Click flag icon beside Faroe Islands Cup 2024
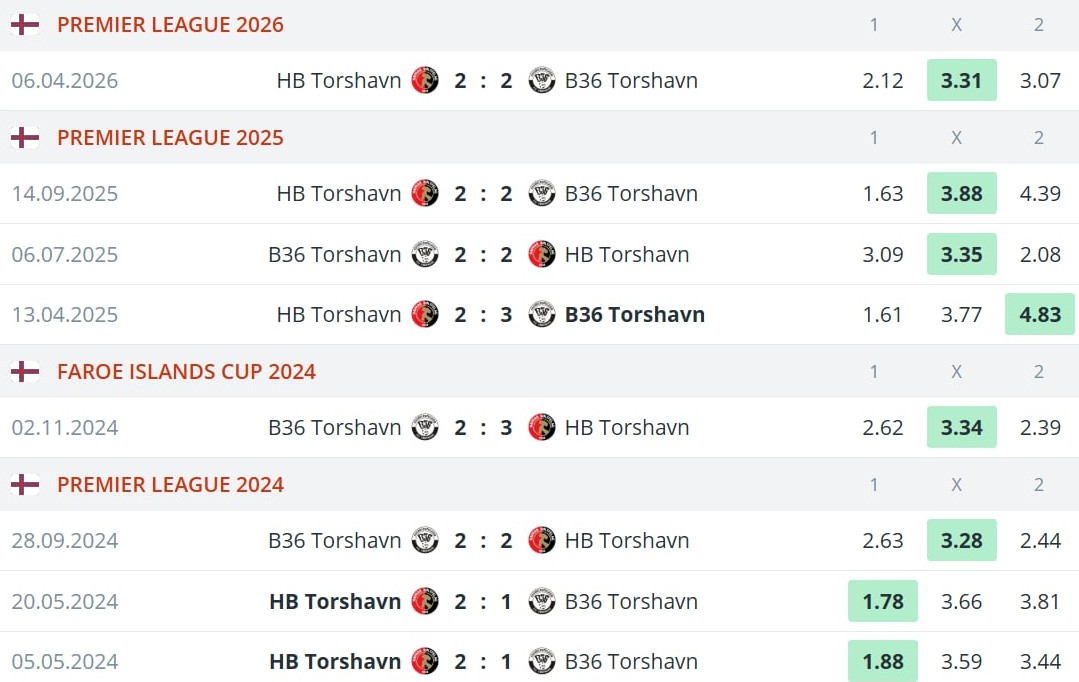This screenshot has width=1079, height=682. 25,372
